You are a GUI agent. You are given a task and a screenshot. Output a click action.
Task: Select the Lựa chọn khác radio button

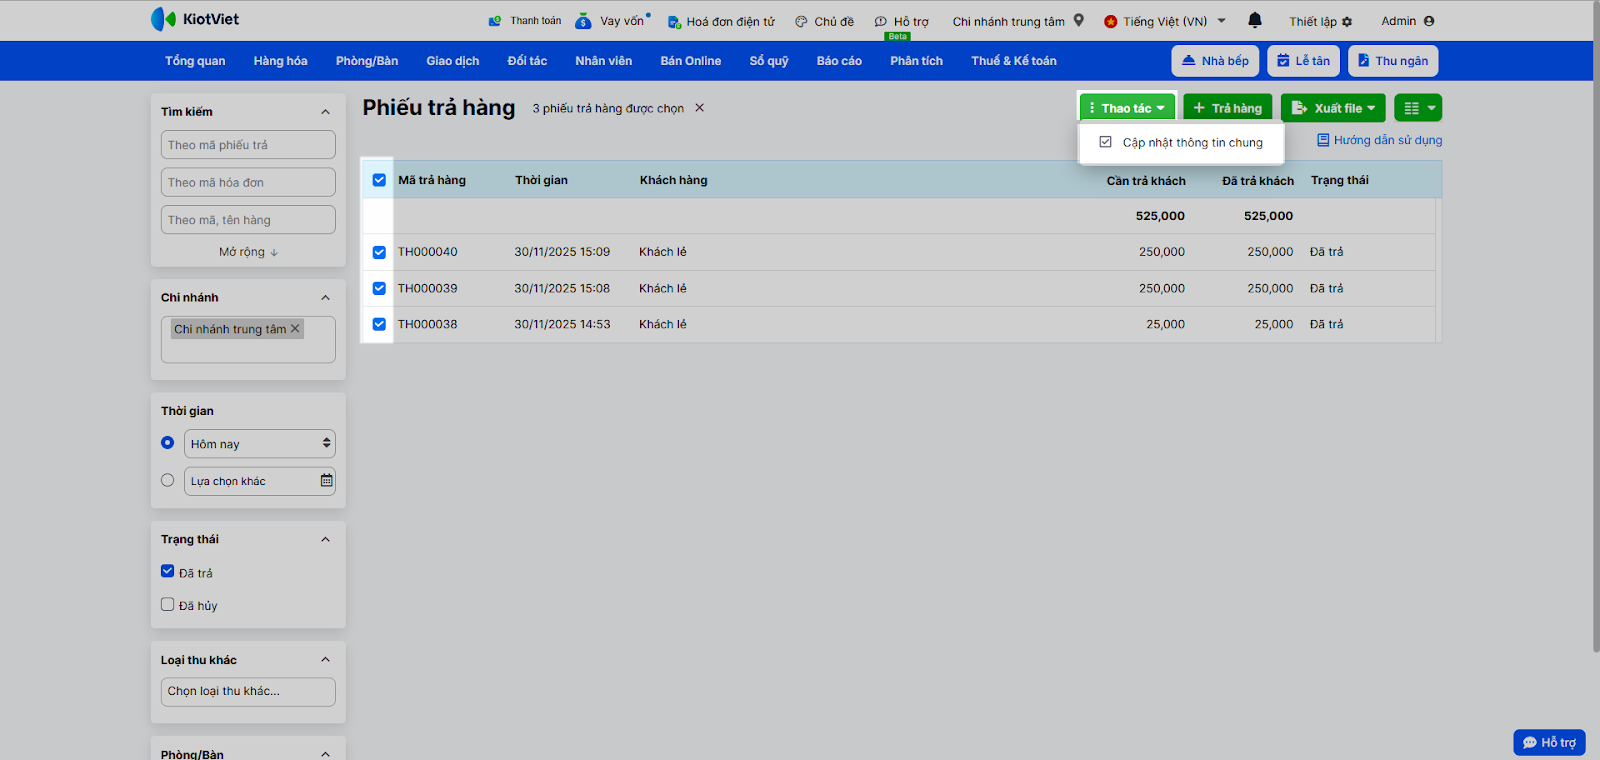[x=168, y=480]
